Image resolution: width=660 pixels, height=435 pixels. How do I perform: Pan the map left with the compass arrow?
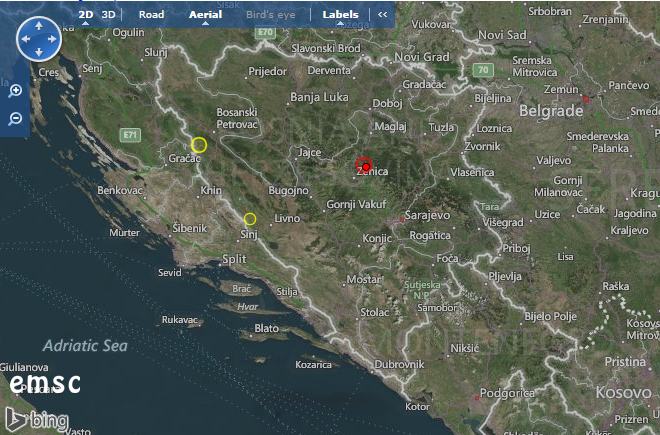click(x=25, y=38)
